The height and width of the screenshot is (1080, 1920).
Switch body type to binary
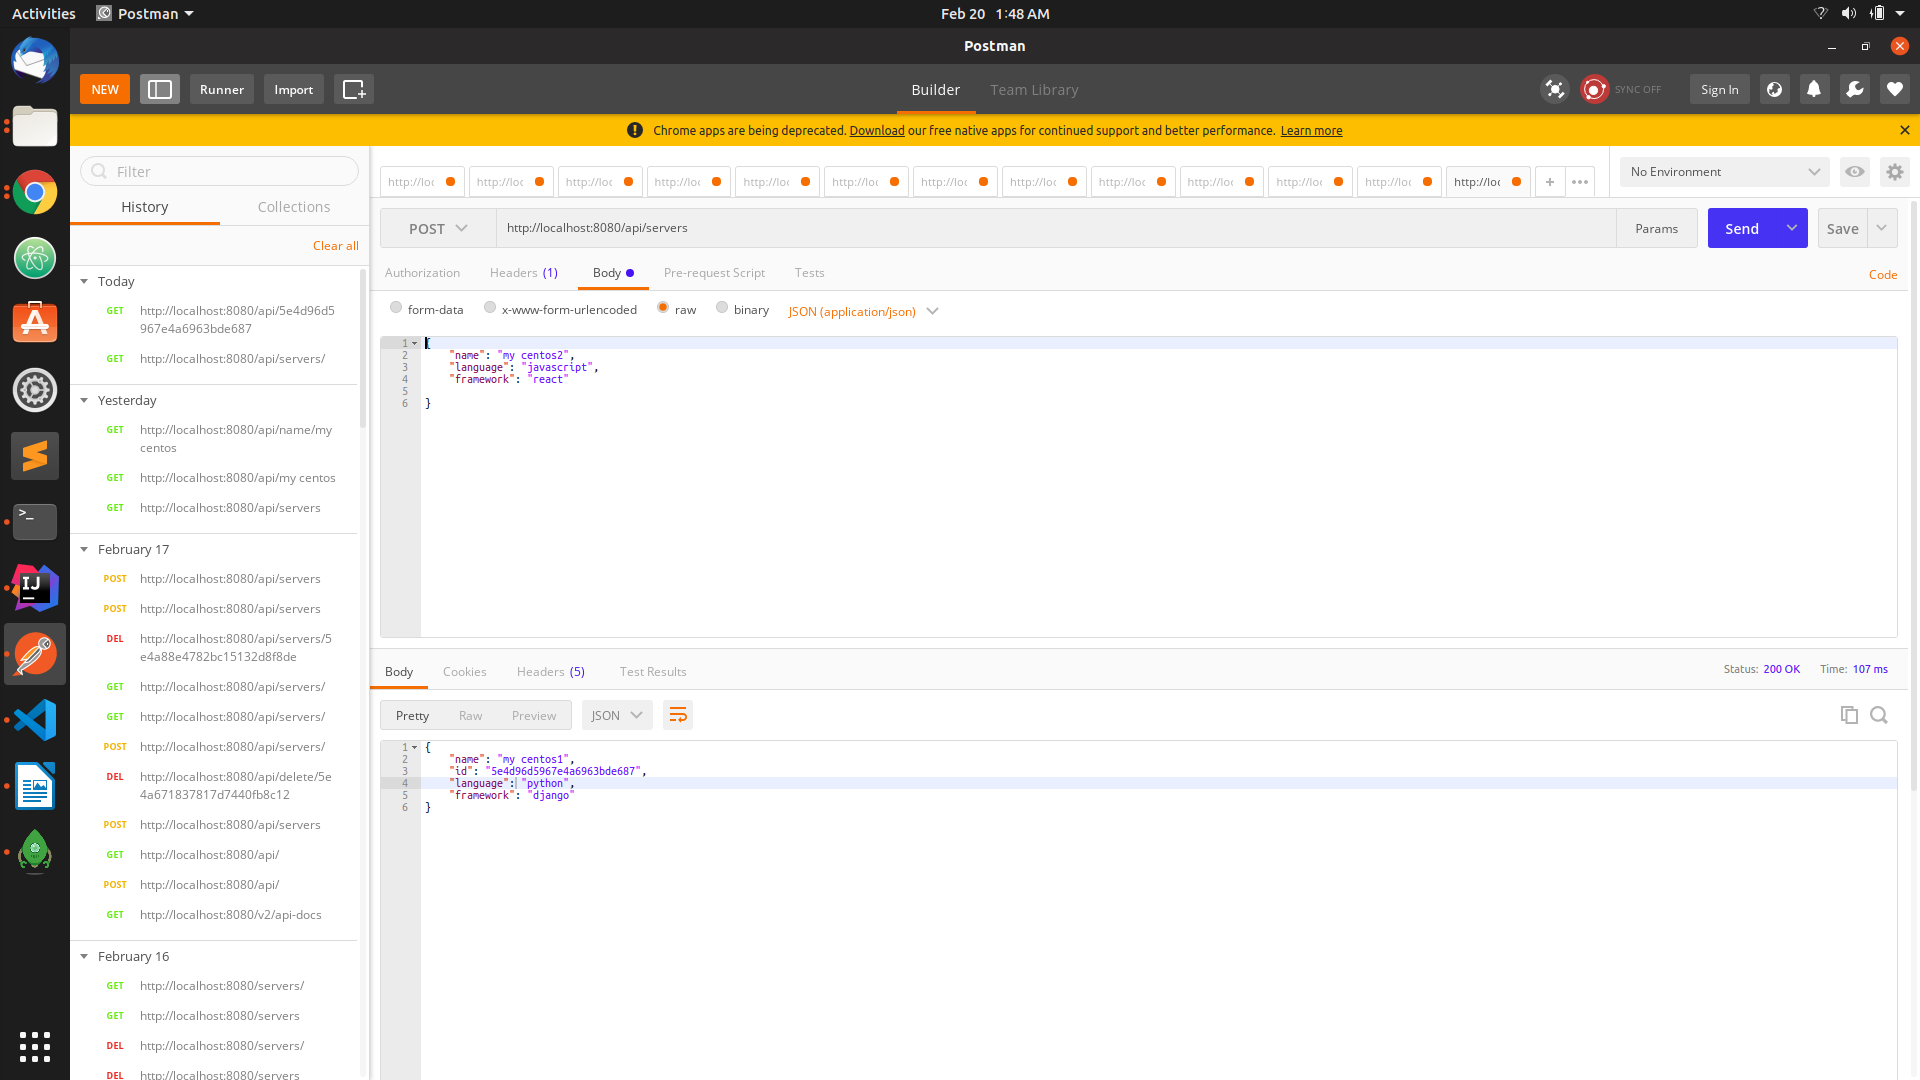pos(722,308)
